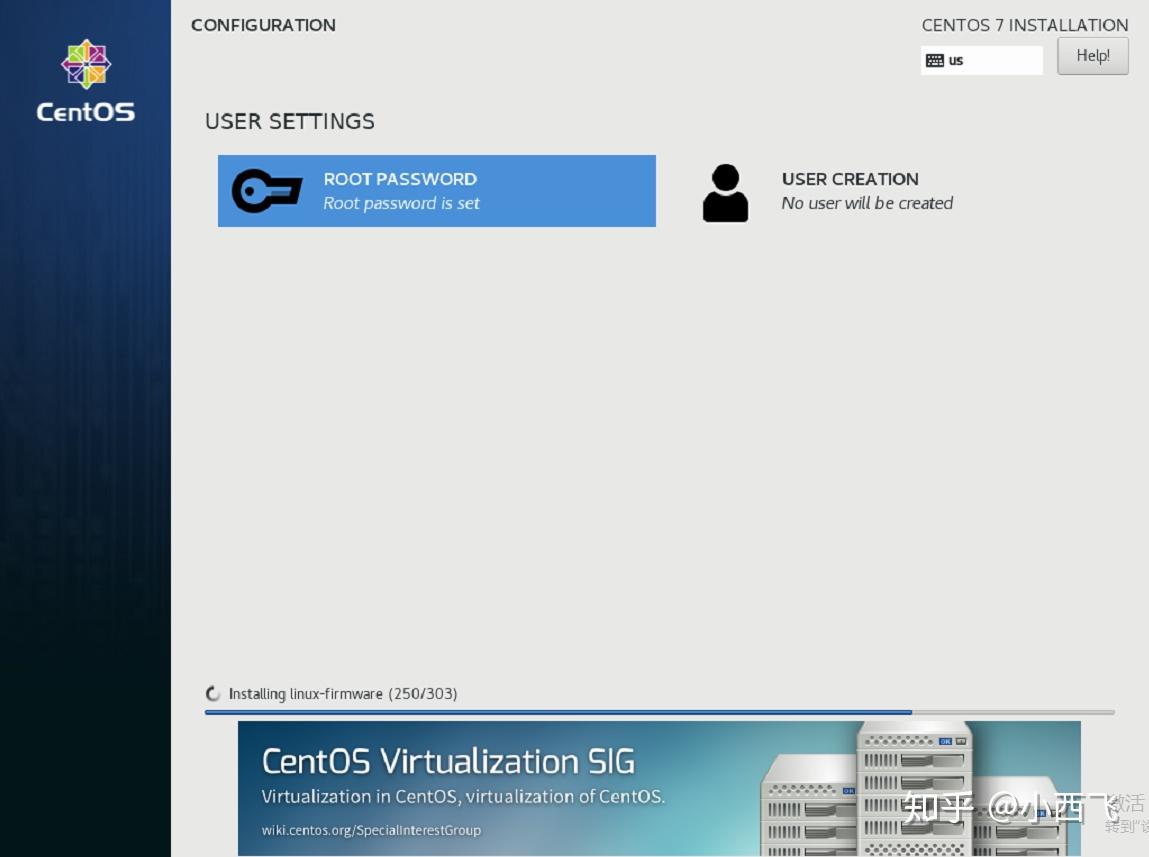
Task: Click the keyboard layout icon beside 'us'
Action: tap(935, 60)
